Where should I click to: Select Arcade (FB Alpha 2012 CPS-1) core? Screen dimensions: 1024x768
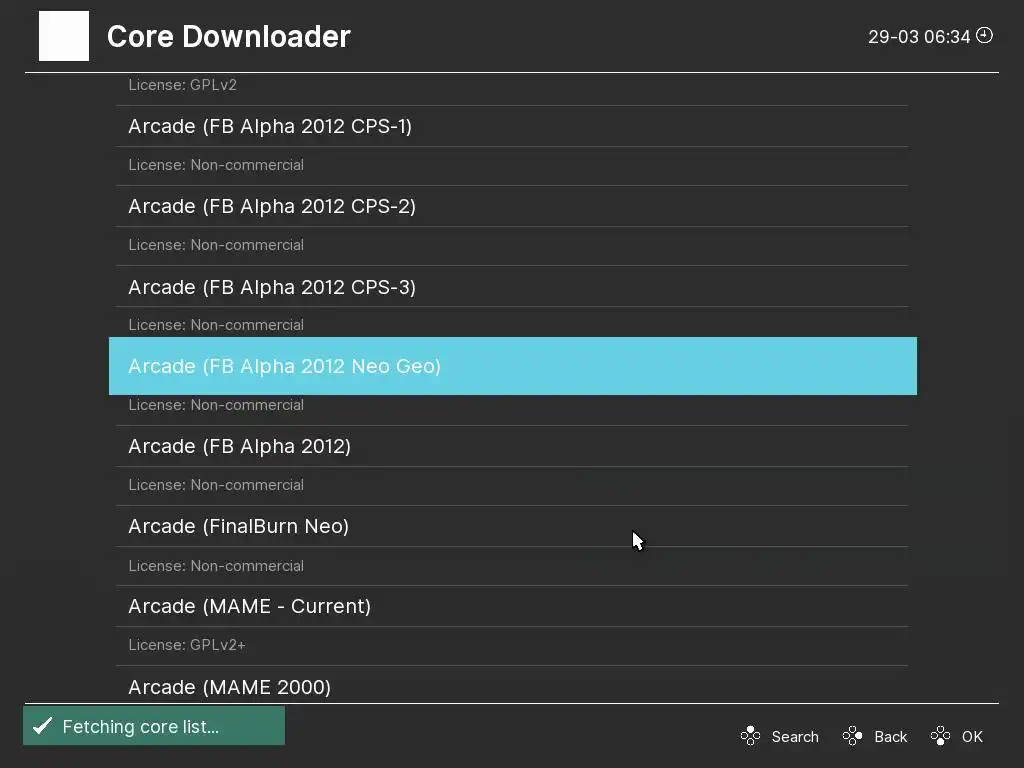coord(270,126)
